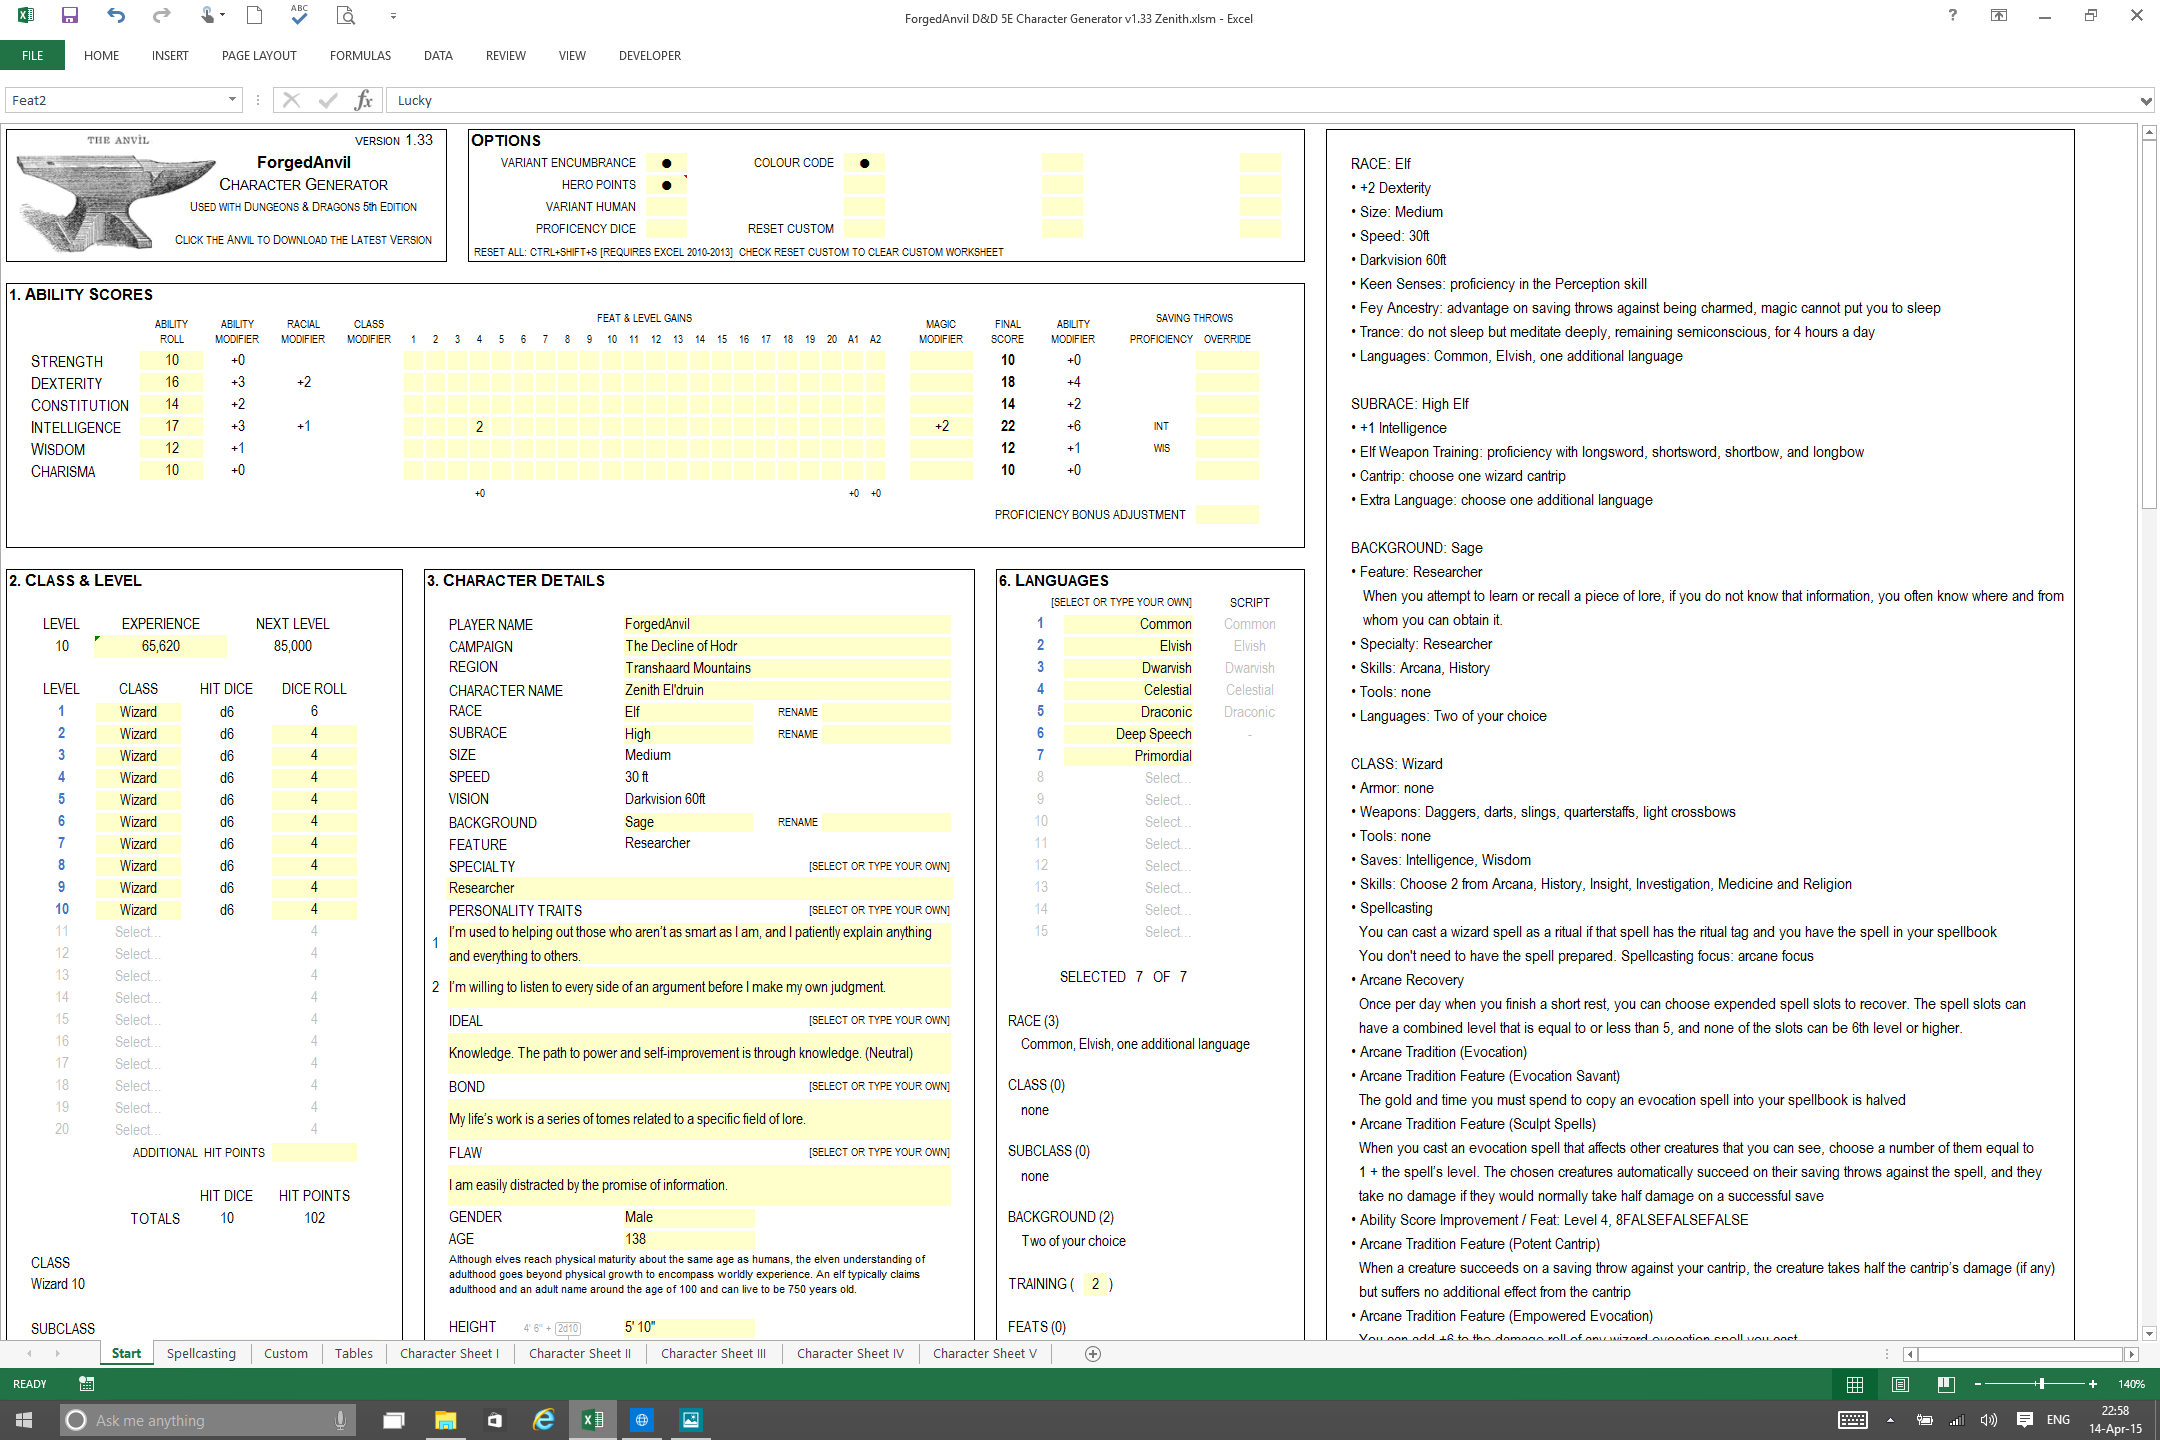Click the zoom slider handle
The image size is (2160, 1440).
point(2041,1384)
